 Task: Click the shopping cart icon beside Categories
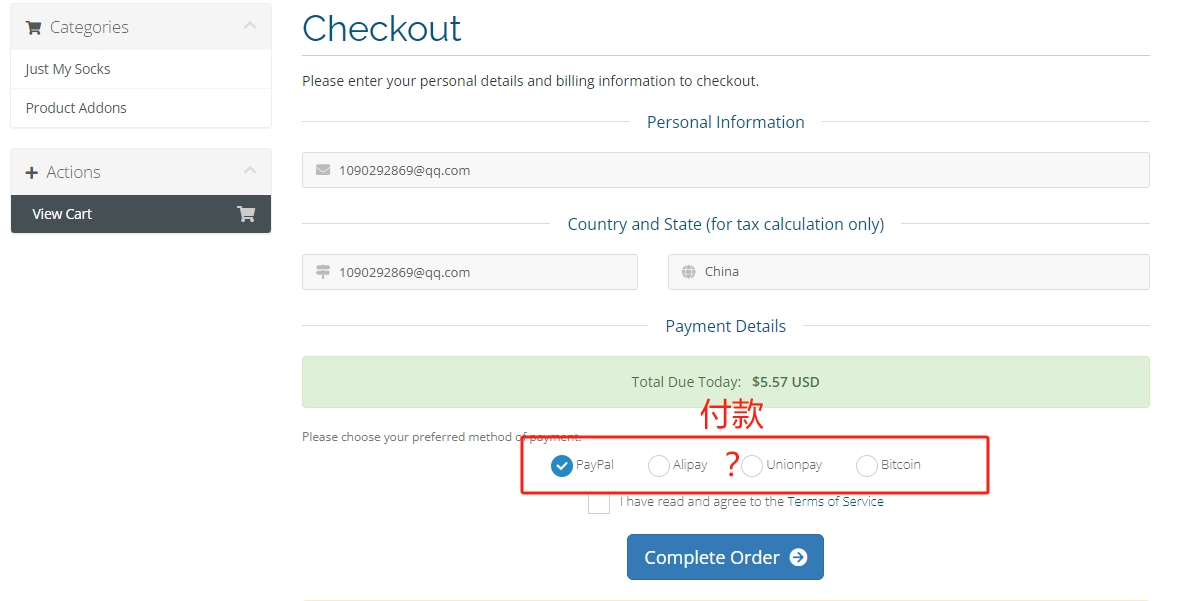point(33,28)
